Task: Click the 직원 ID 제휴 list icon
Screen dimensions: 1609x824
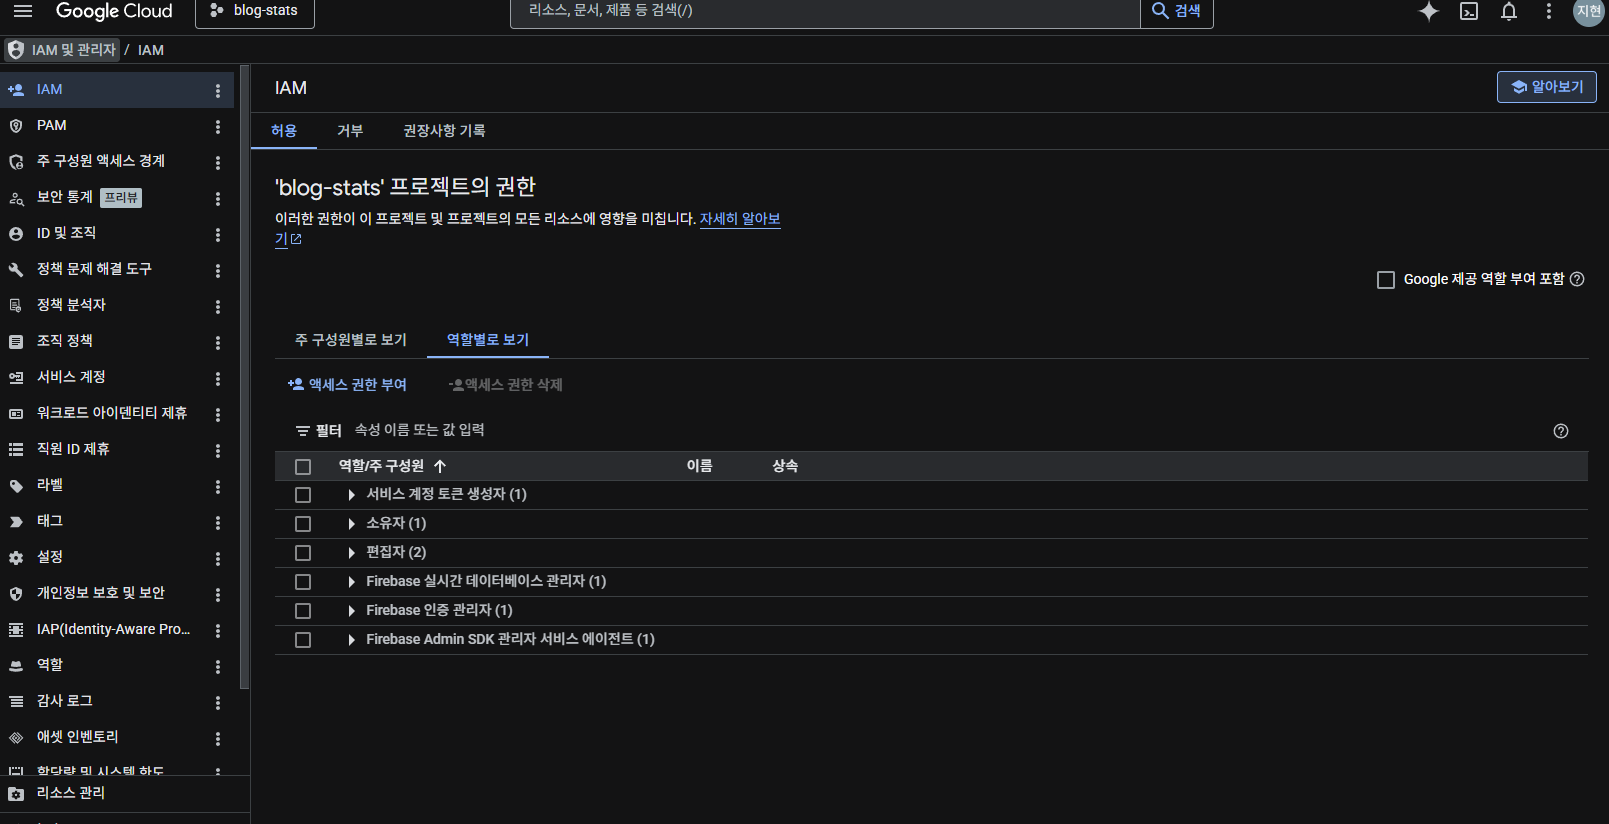Action: [x=16, y=450]
